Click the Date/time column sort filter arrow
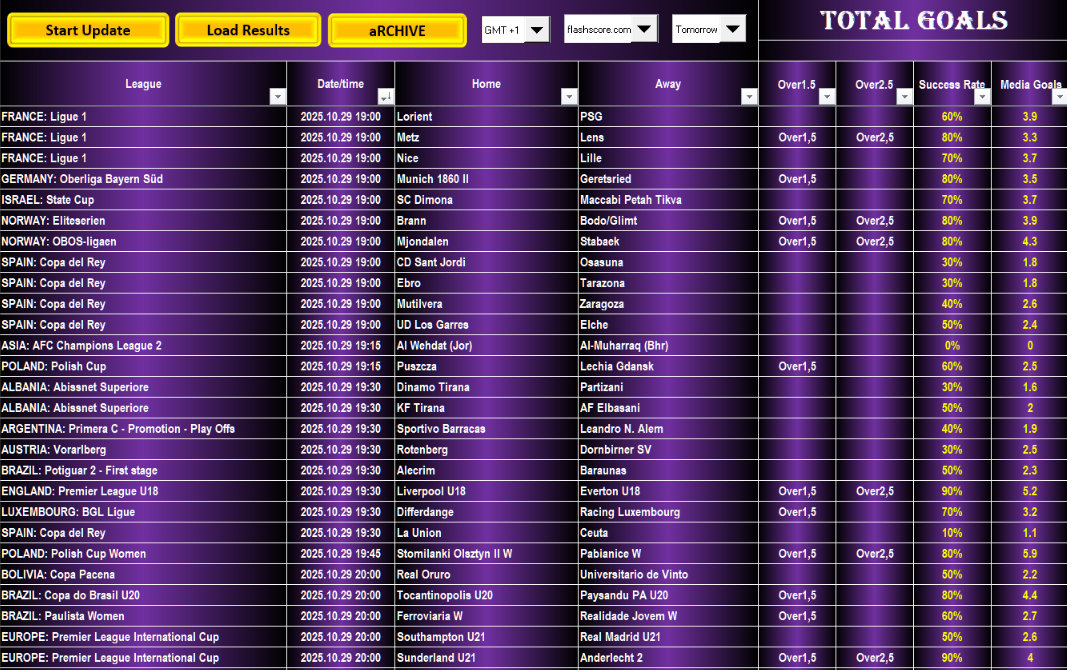Image resolution: width=1067 pixels, height=670 pixels. click(385, 97)
